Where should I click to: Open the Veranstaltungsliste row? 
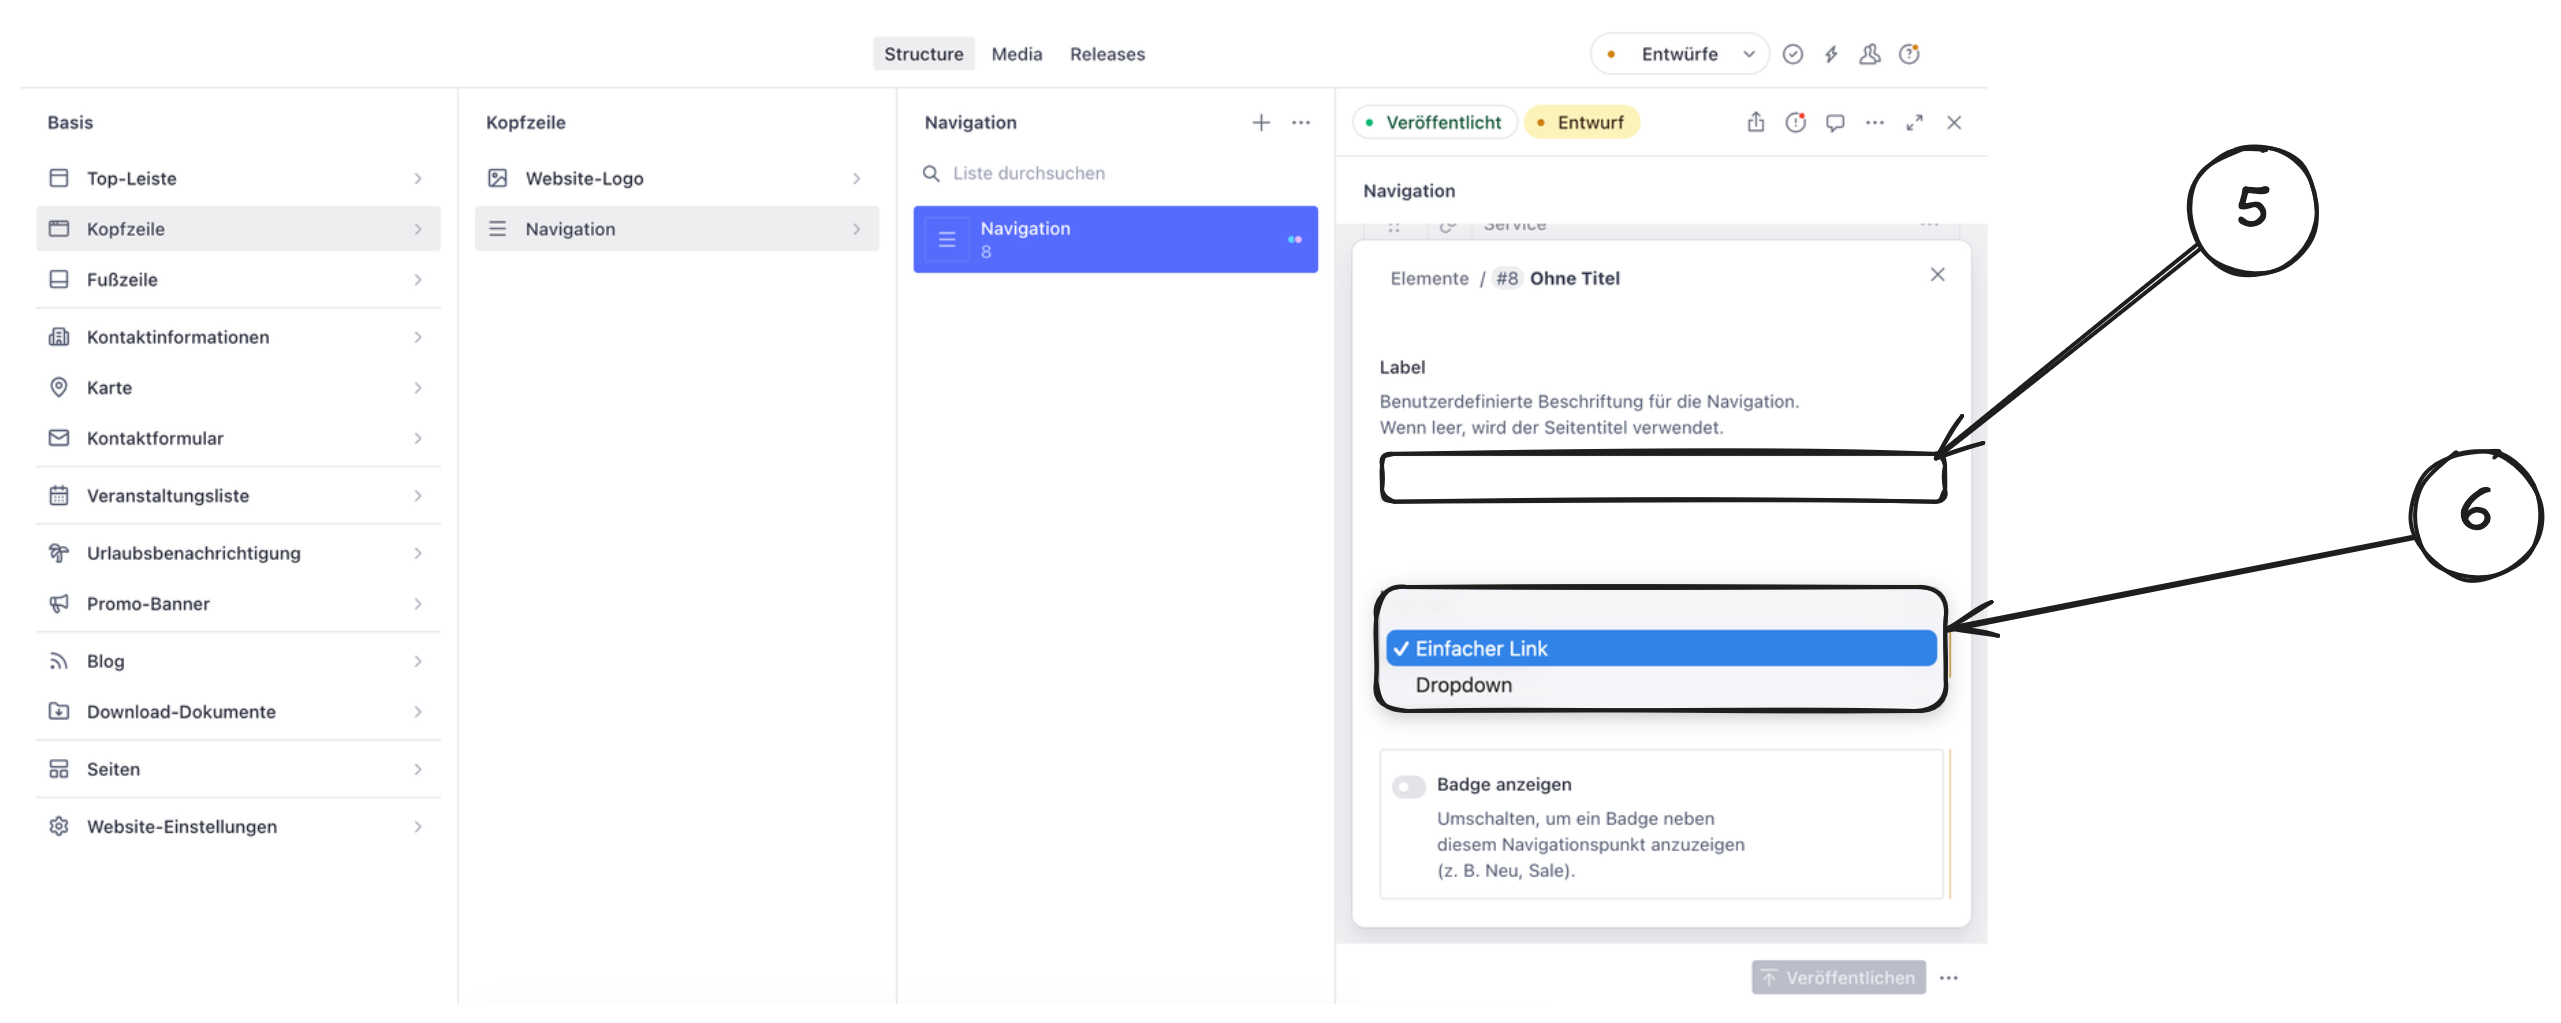click(x=238, y=496)
